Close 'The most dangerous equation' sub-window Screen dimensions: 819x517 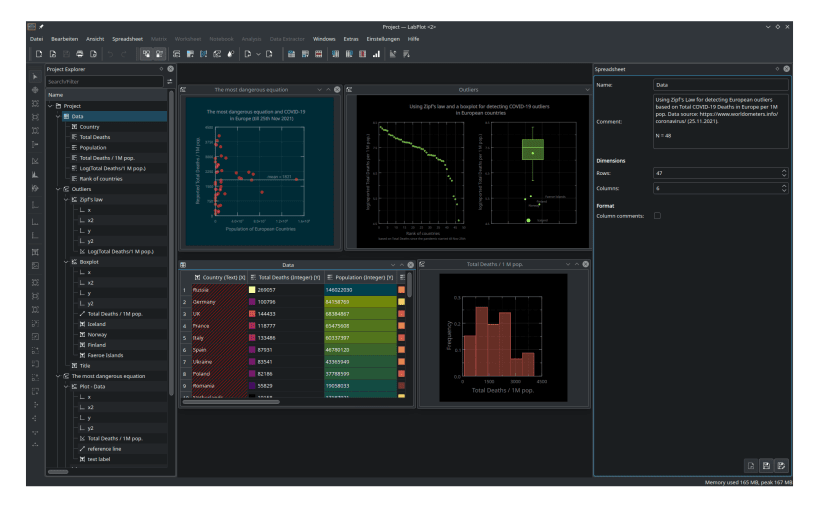tap(337, 89)
